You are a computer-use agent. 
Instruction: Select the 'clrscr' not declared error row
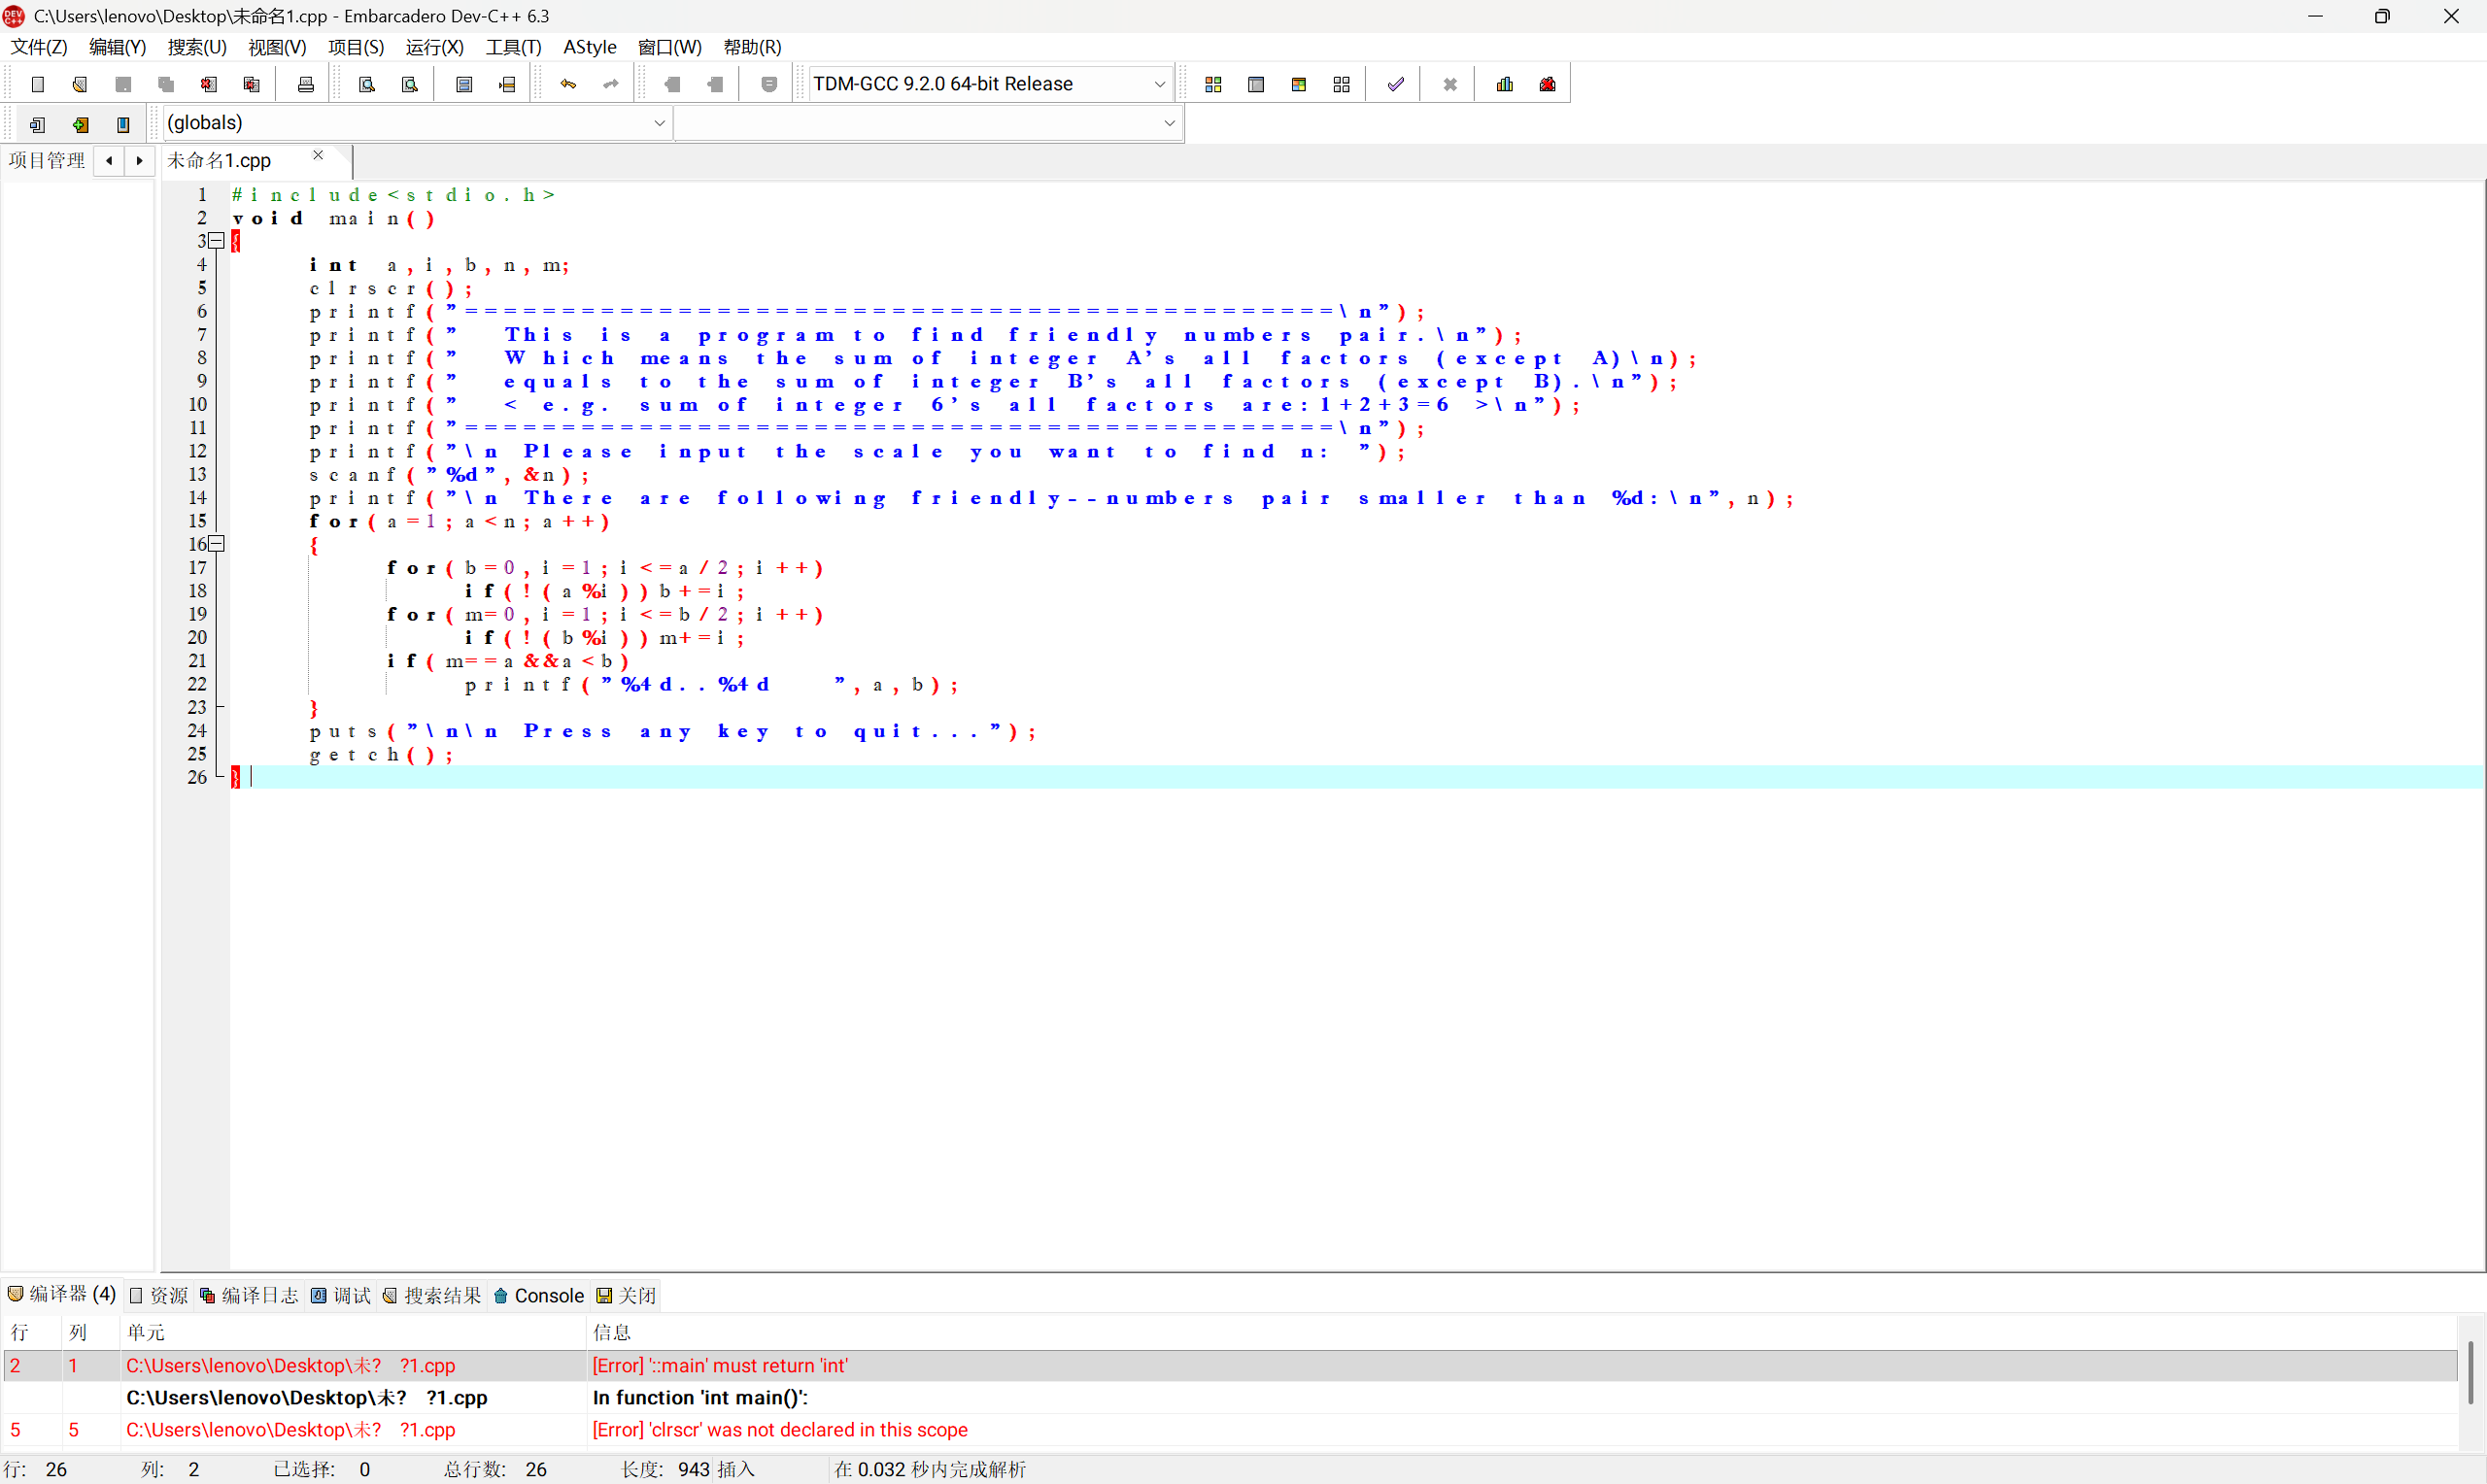coord(780,1429)
